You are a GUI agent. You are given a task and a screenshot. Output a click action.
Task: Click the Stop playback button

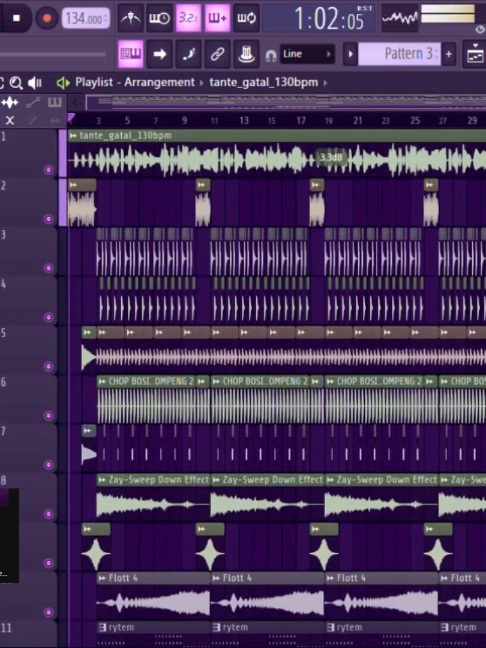16,18
